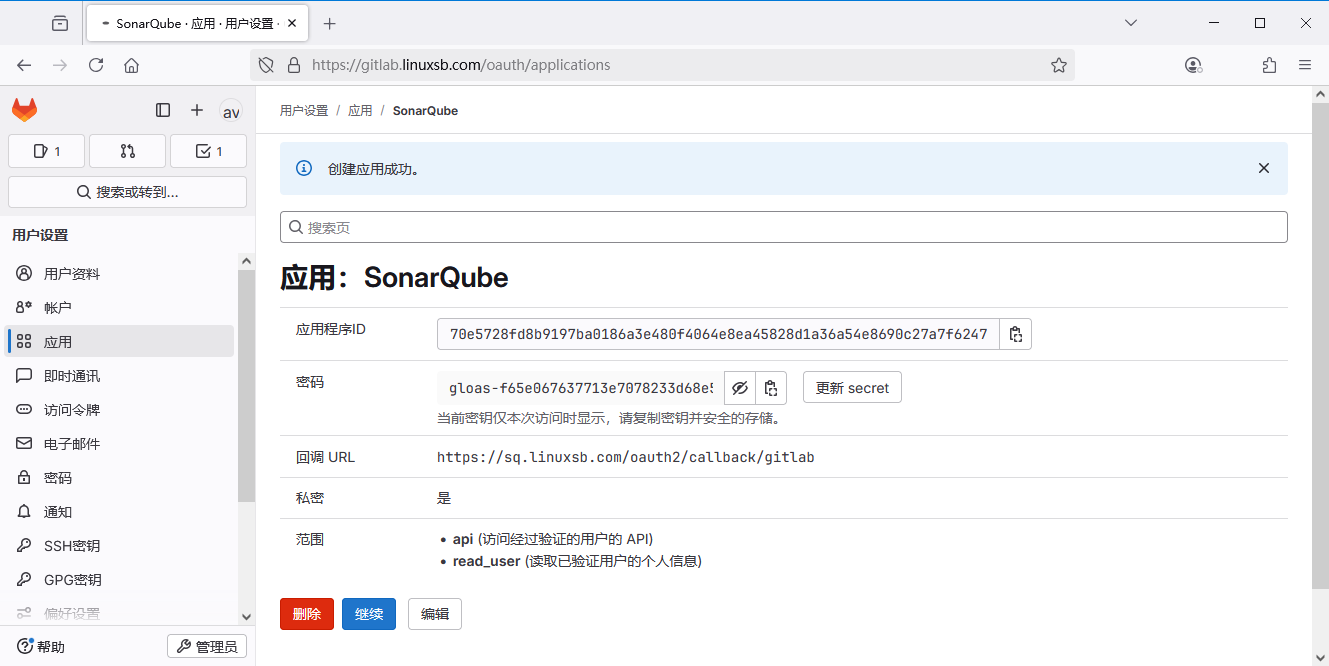Click the 应用 breadcrumb link
This screenshot has width=1329, height=666.
point(360,111)
